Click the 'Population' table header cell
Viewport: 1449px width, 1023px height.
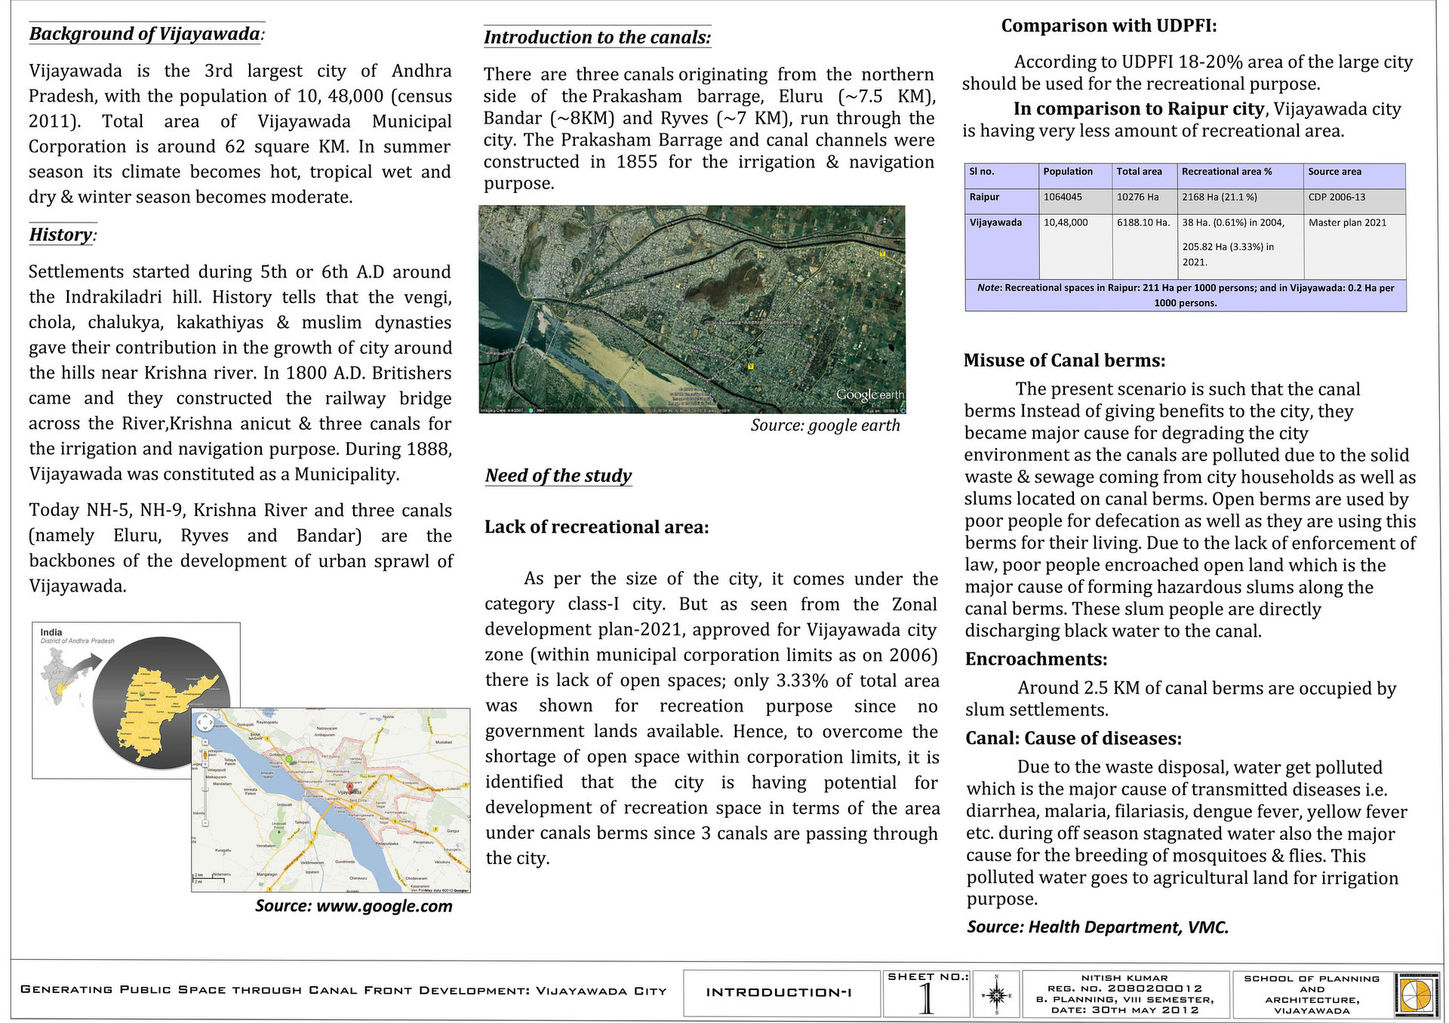tap(1075, 176)
